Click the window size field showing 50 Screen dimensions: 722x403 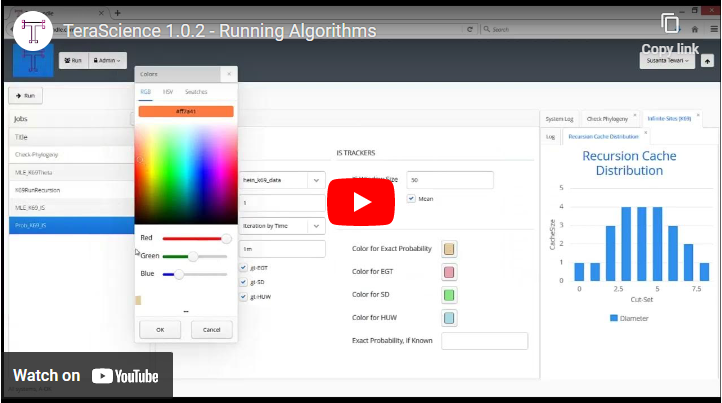[x=450, y=180]
